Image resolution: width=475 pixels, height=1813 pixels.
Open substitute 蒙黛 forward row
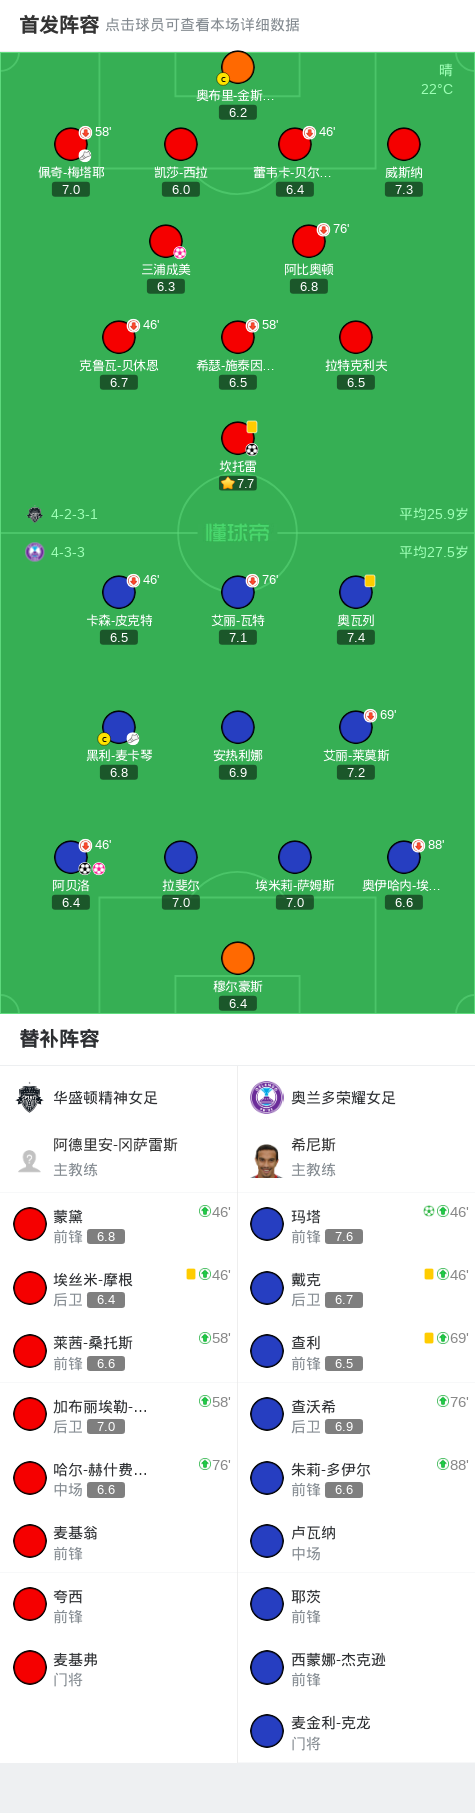coord(119,1225)
